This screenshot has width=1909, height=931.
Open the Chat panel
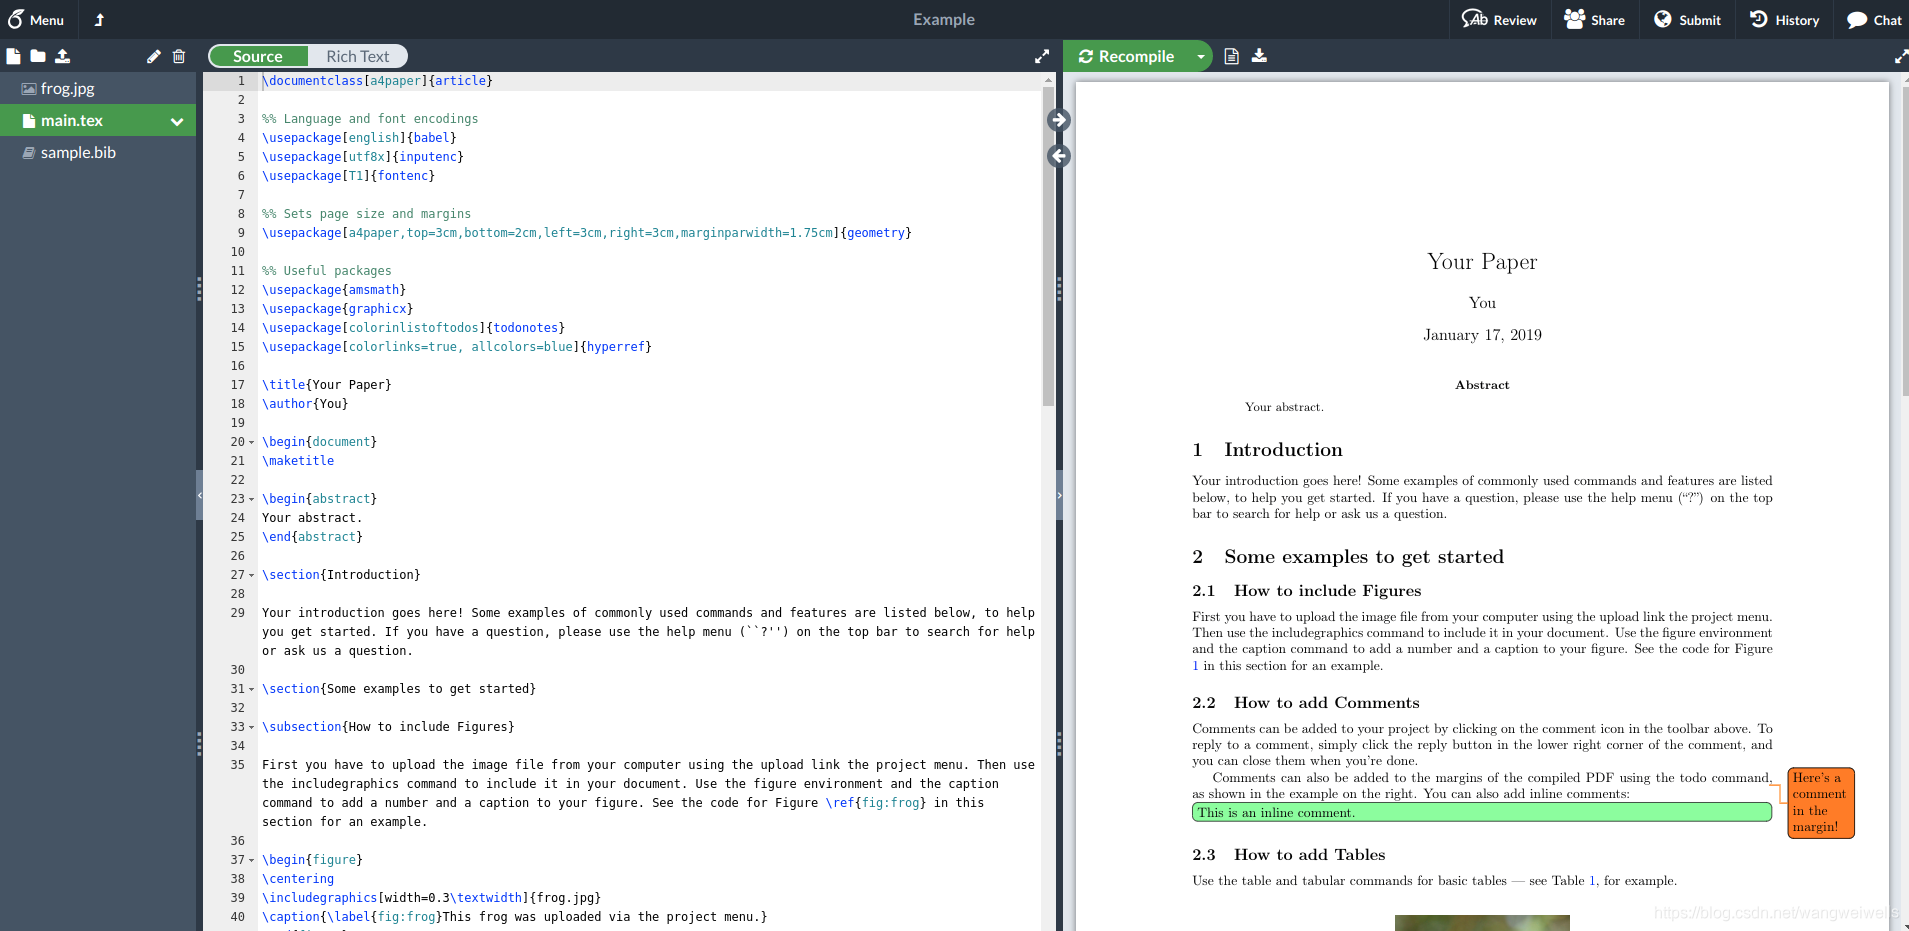click(1873, 19)
